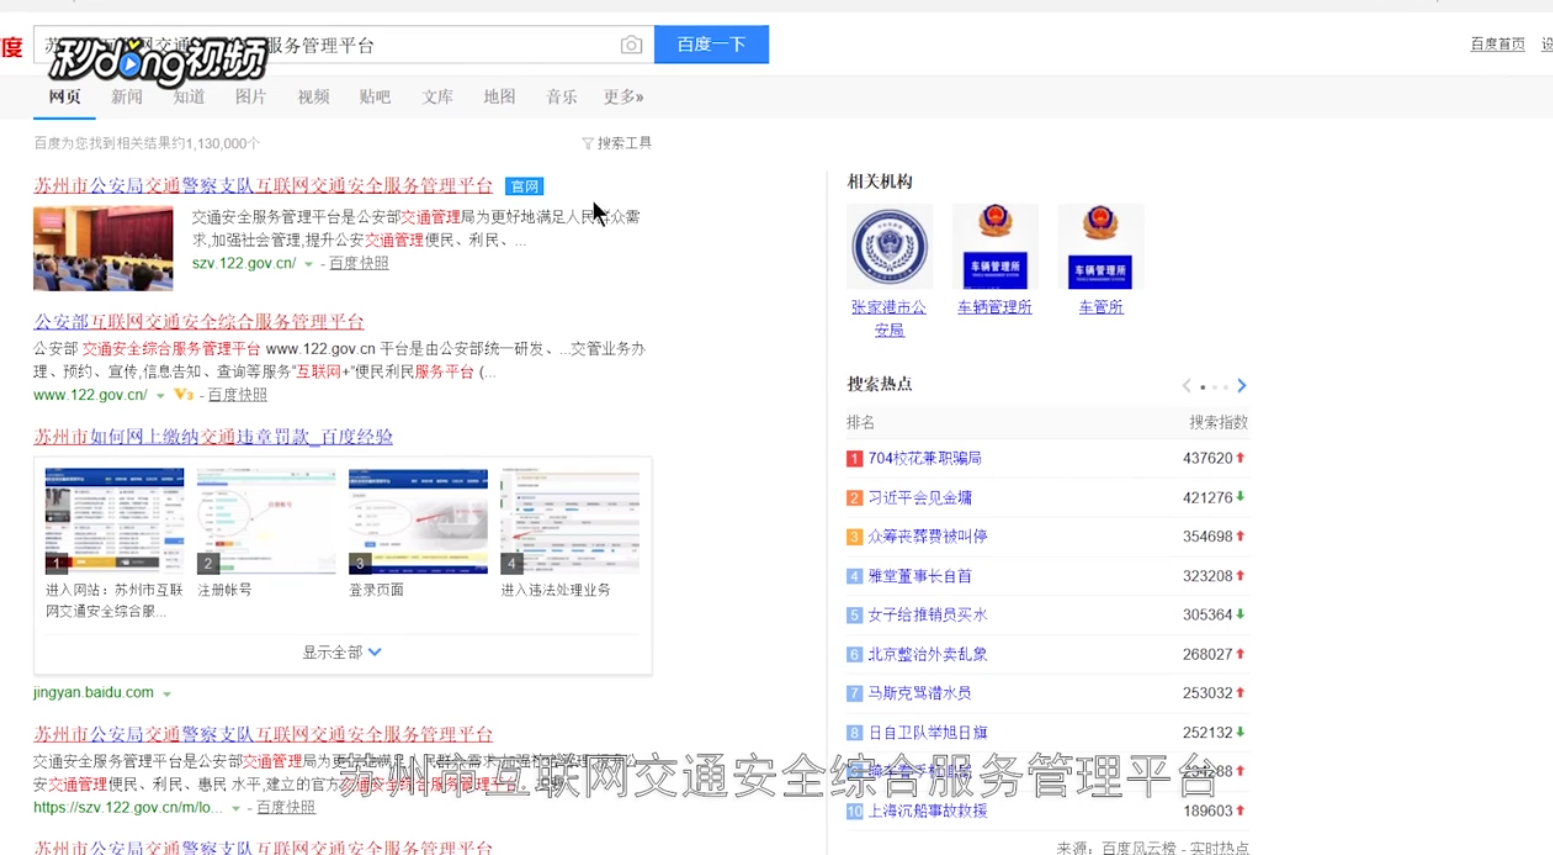The height and width of the screenshot is (855, 1553).
Task: Open the first 苏州市公安局交通警察支队 result link
Action: tap(263, 185)
